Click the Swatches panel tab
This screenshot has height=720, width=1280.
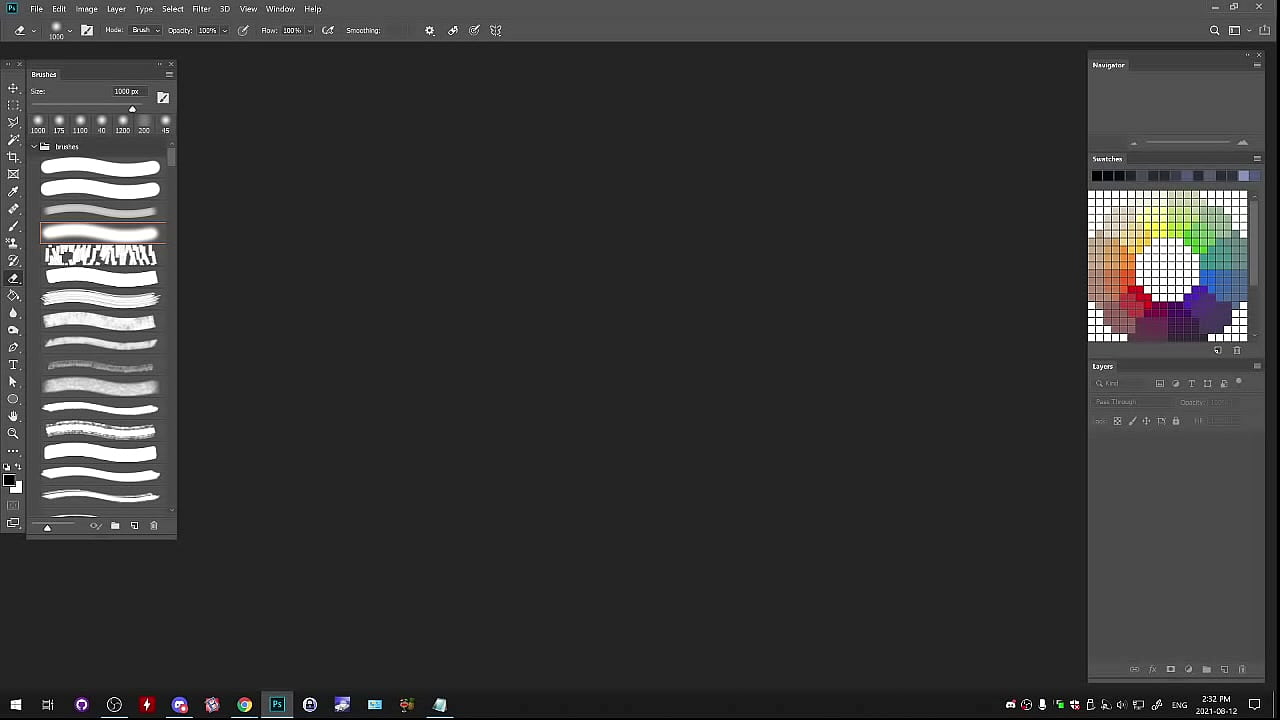point(1107,159)
